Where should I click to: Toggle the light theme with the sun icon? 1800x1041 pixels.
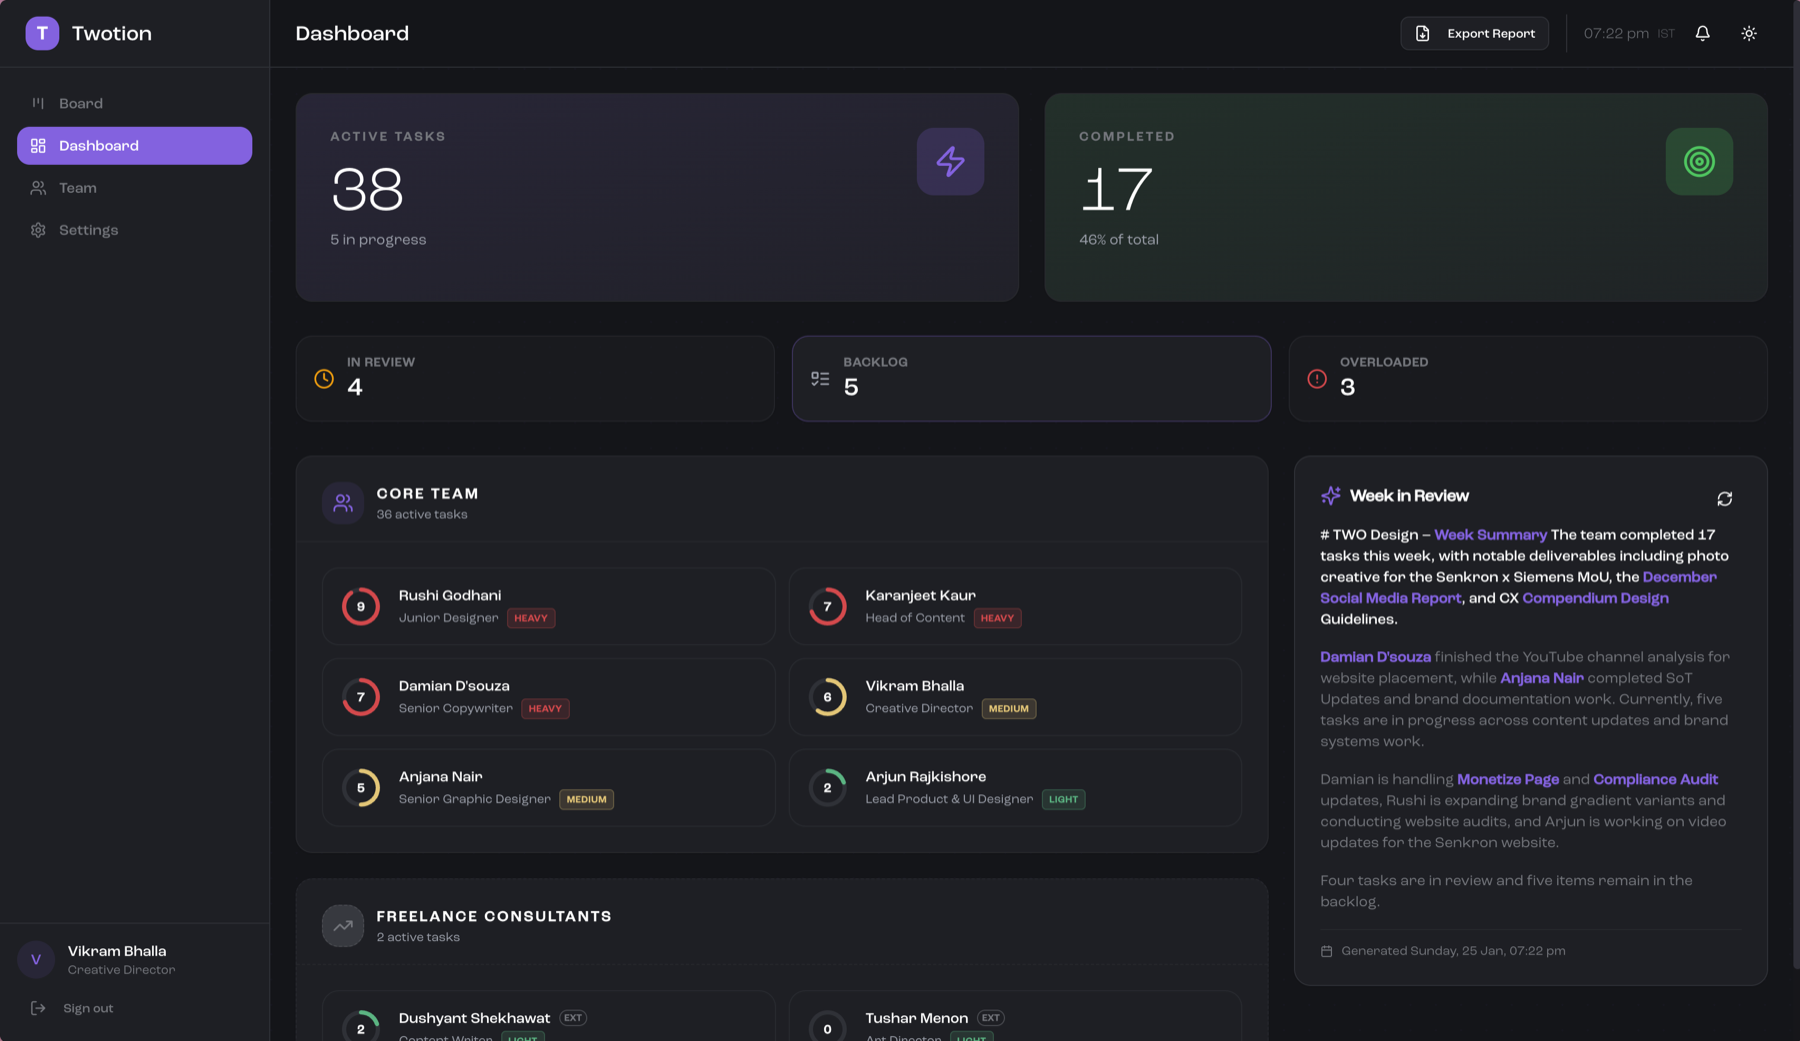(x=1749, y=33)
